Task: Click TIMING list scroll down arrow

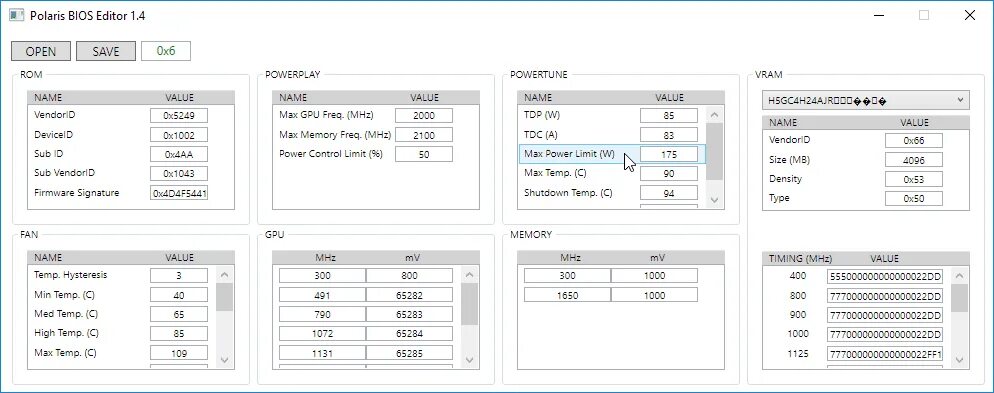Action: point(959,360)
